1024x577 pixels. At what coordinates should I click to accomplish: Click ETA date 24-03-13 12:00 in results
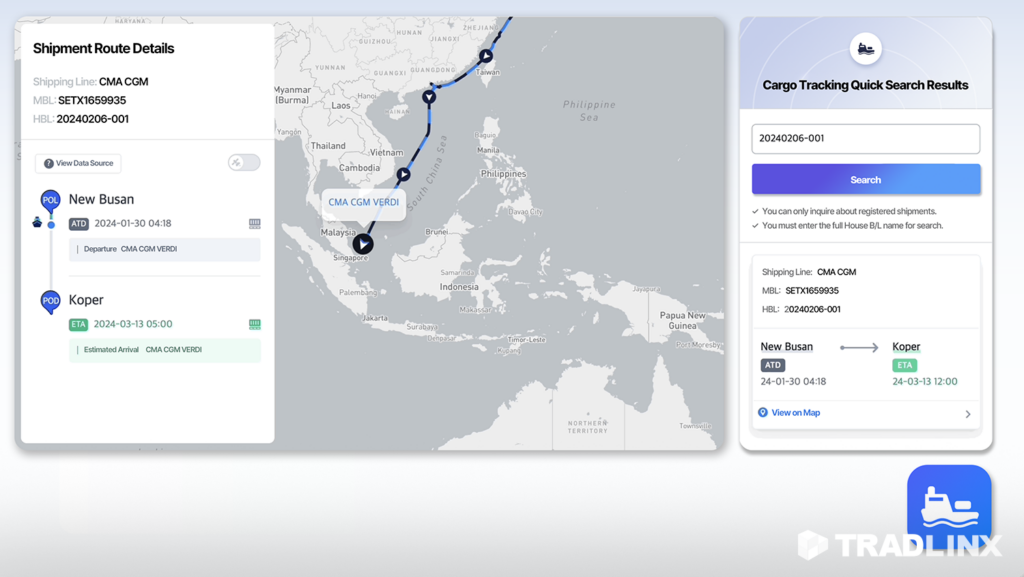point(925,382)
